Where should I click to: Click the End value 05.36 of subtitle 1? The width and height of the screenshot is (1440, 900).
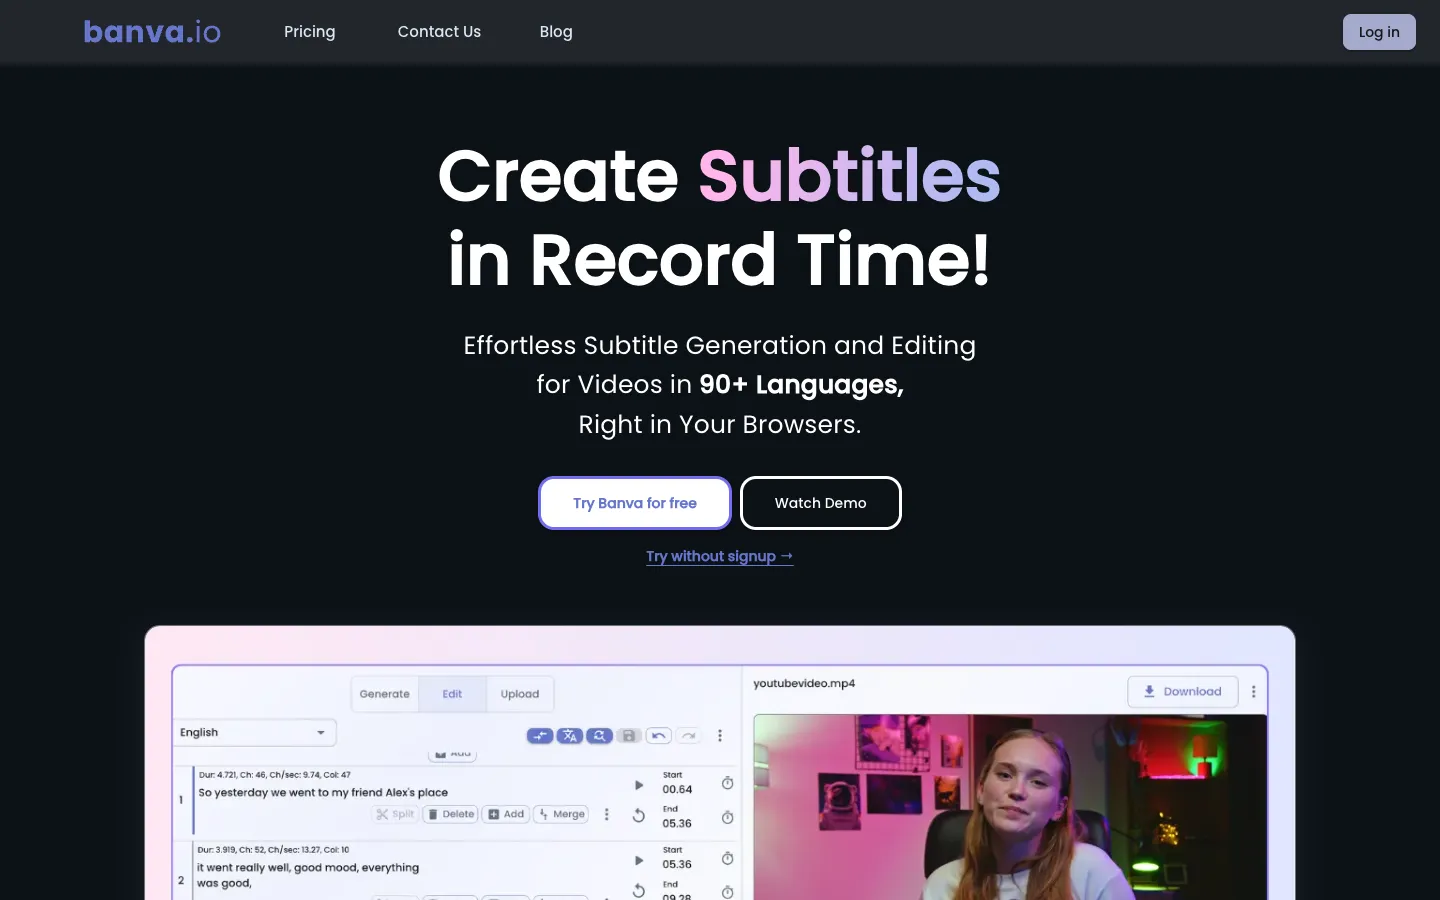click(677, 823)
